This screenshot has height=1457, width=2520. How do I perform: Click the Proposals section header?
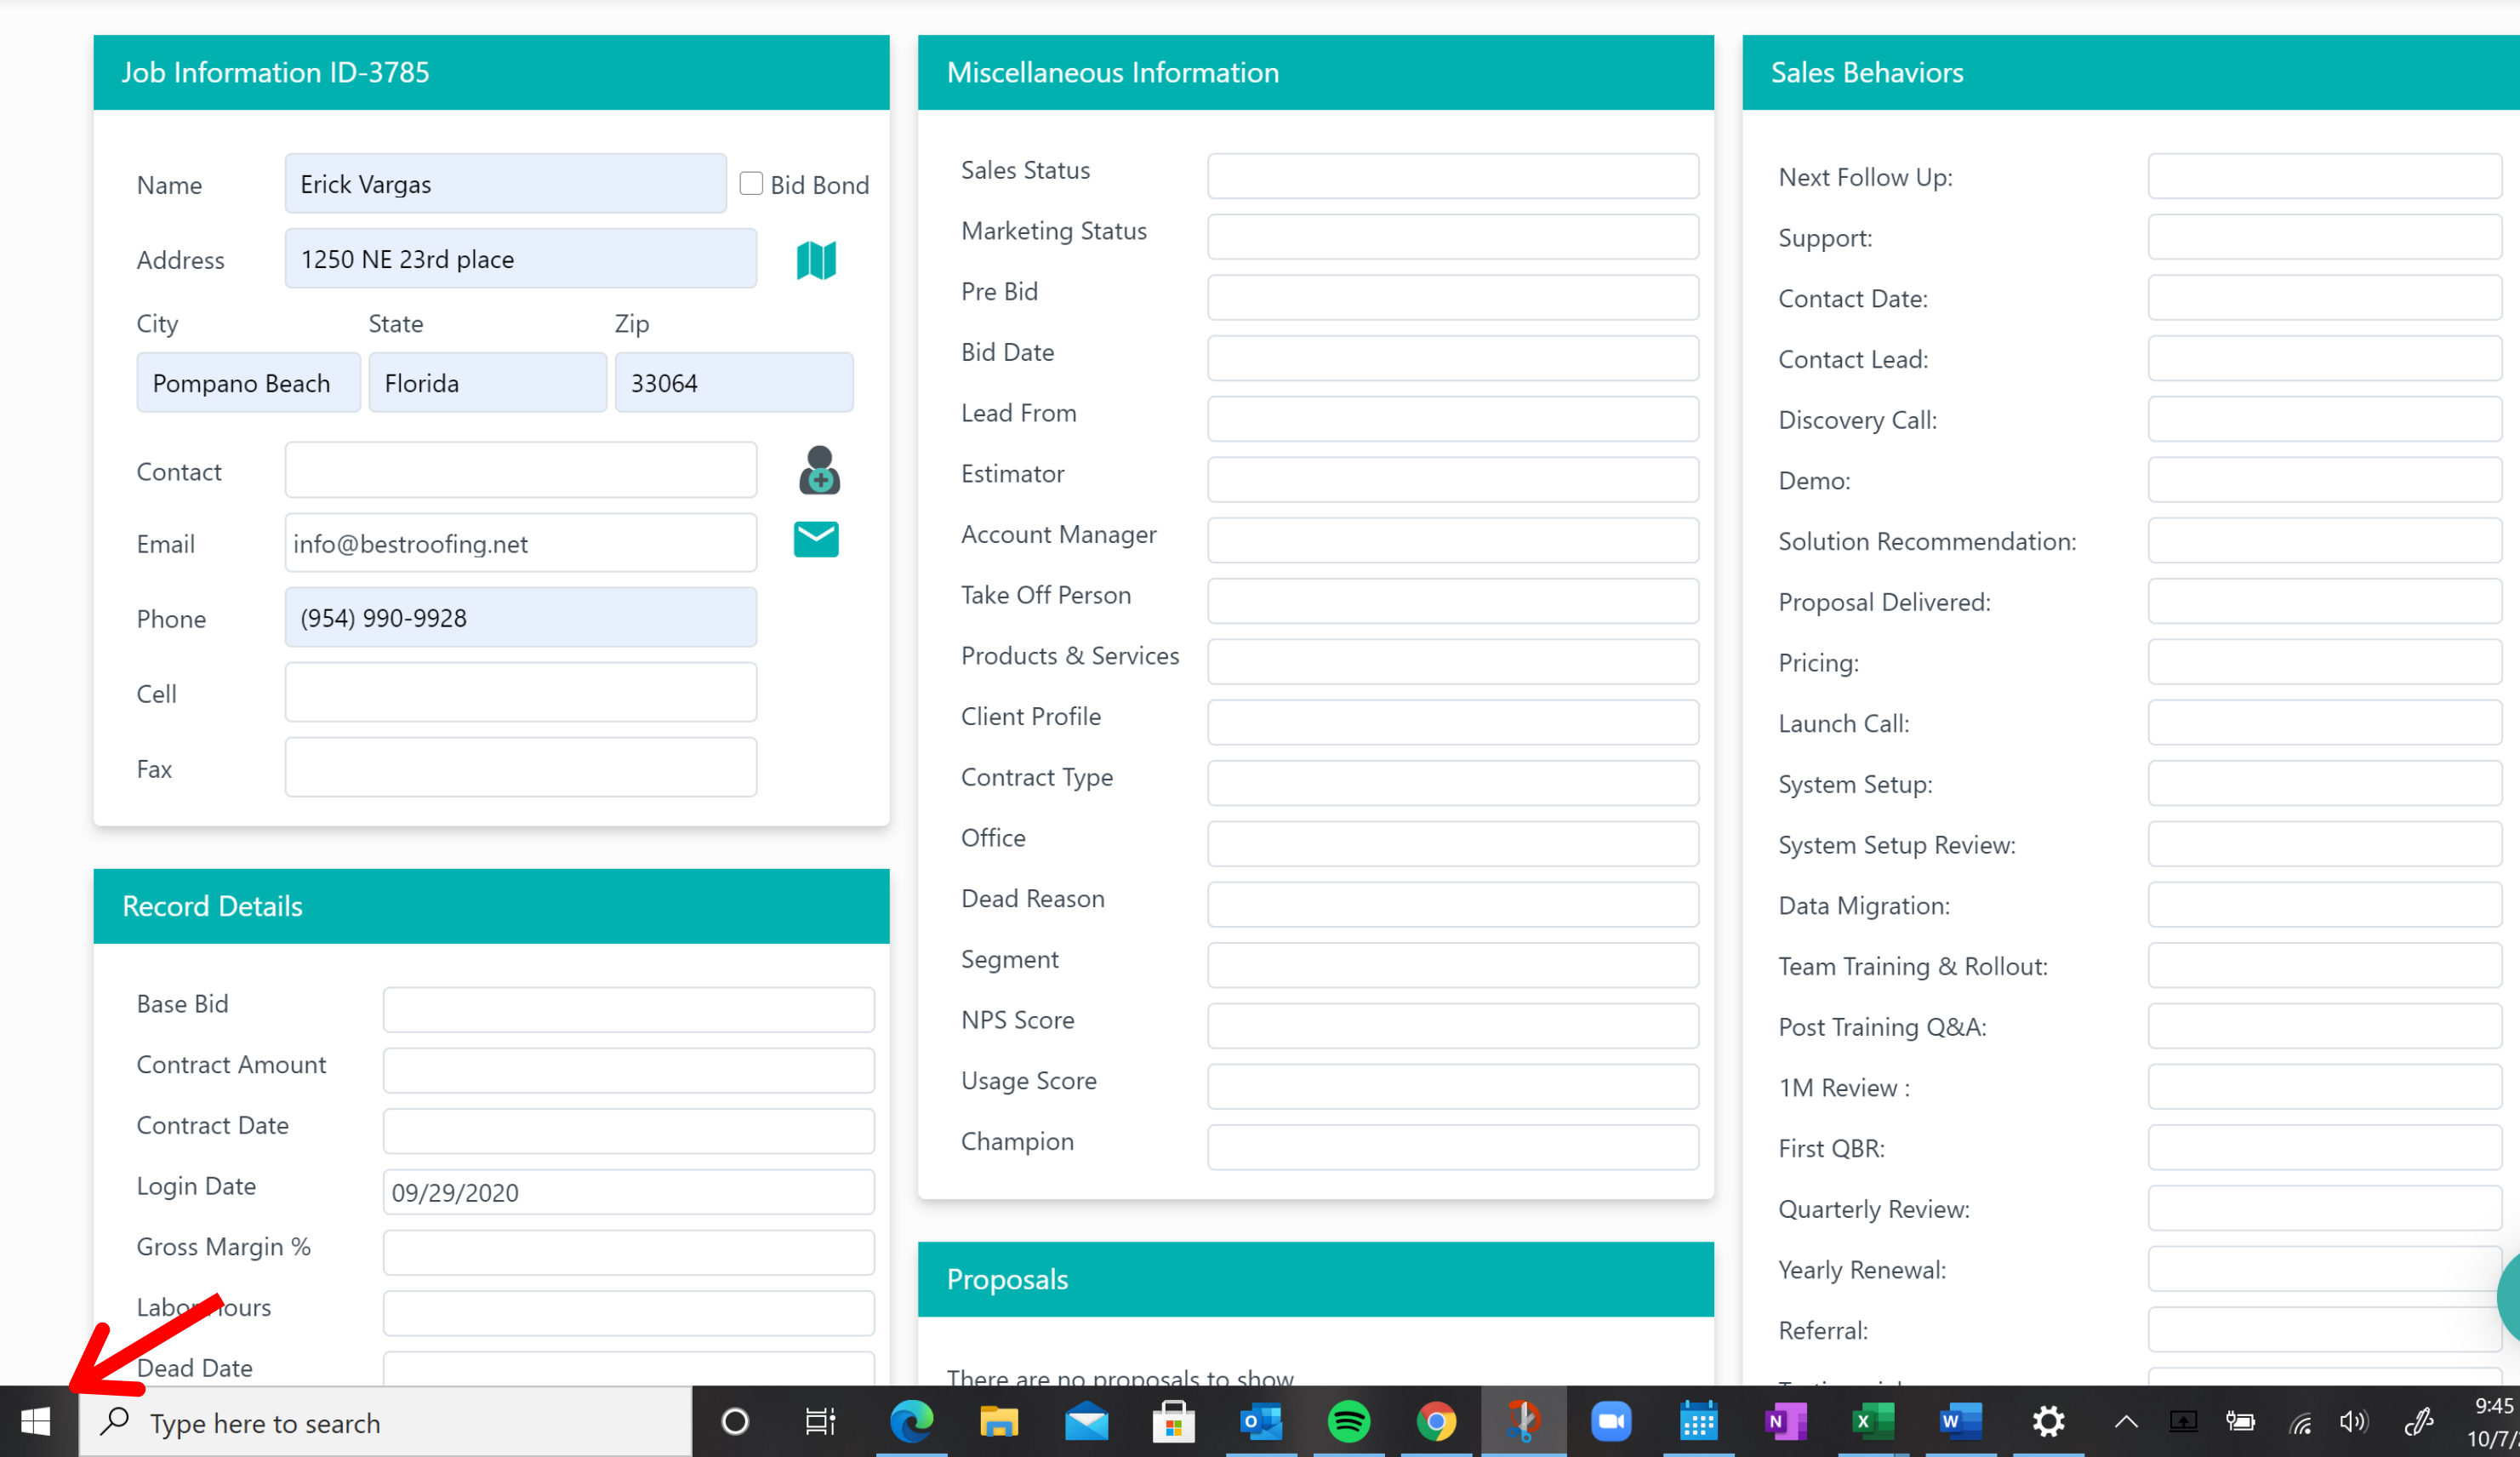pyautogui.click(x=1315, y=1279)
